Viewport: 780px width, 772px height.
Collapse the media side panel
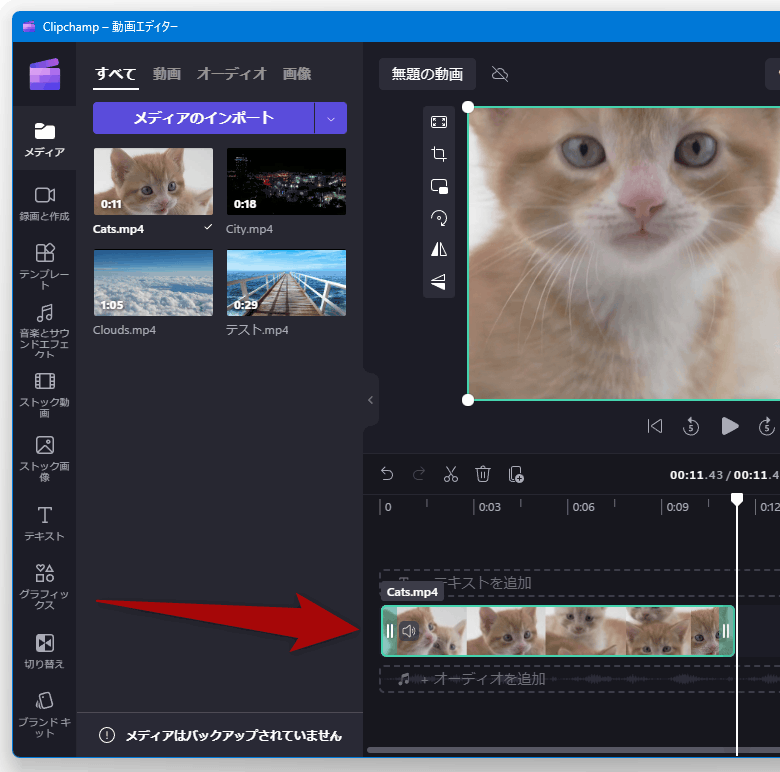click(370, 400)
